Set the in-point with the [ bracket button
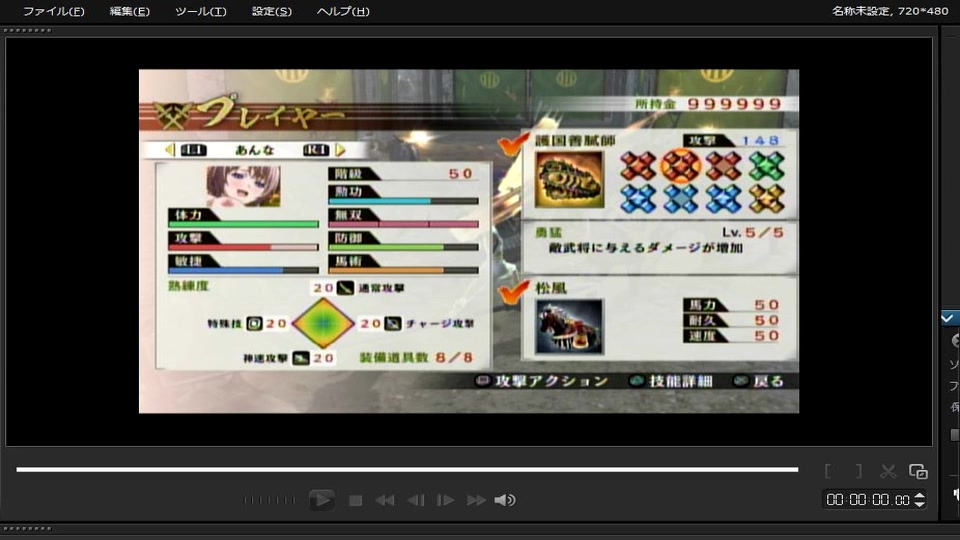 click(x=828, y=471)
